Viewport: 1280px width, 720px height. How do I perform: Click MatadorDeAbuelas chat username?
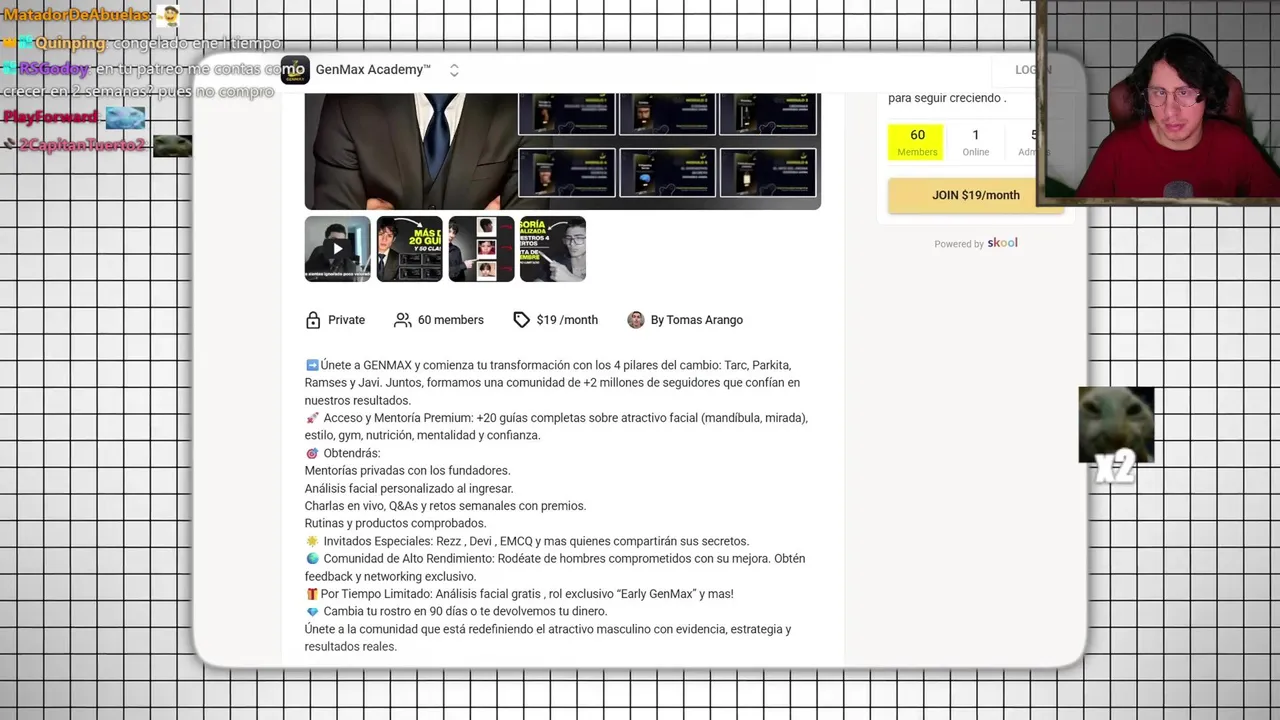[76, 15]
